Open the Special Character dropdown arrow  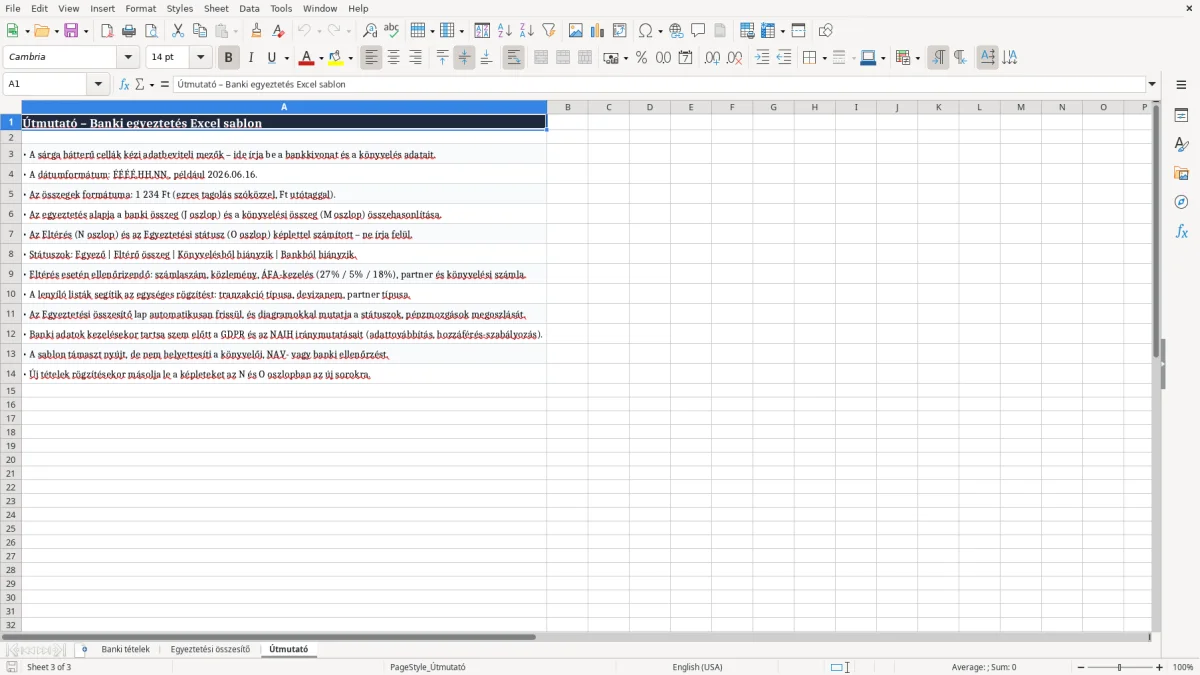660,31
